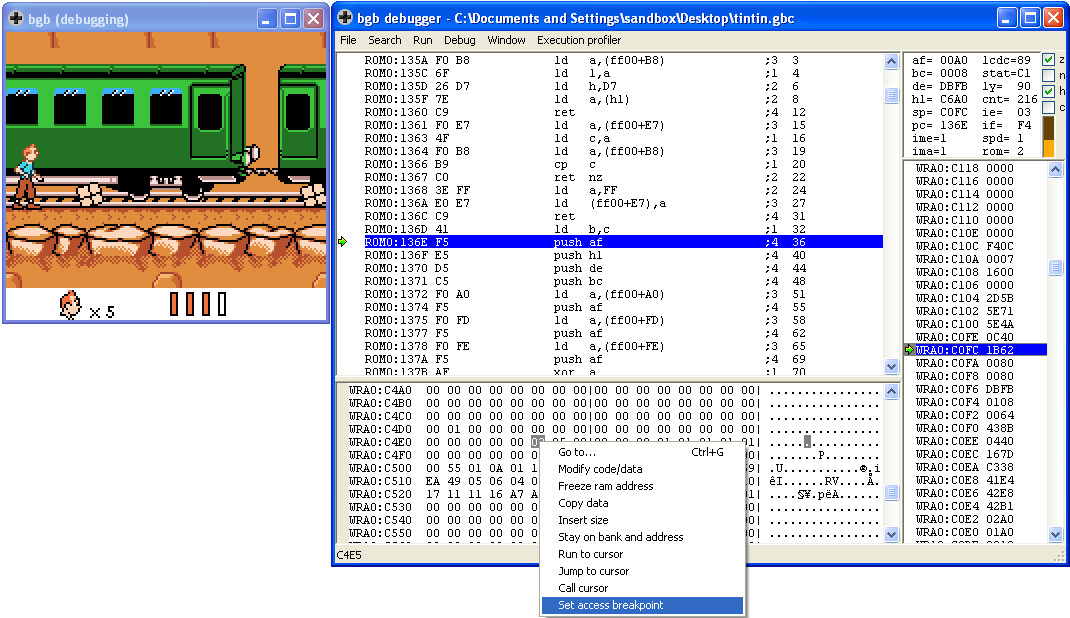1070x618 pixels.
Task: Click the af= 00A0 register value
Action: (x=940, y=60)
